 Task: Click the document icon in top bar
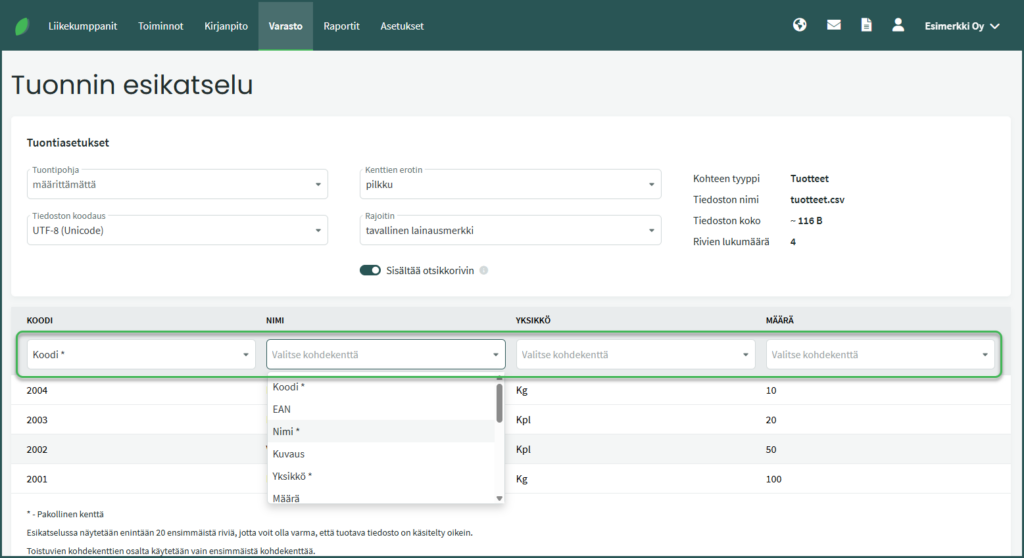coord(866,26)
